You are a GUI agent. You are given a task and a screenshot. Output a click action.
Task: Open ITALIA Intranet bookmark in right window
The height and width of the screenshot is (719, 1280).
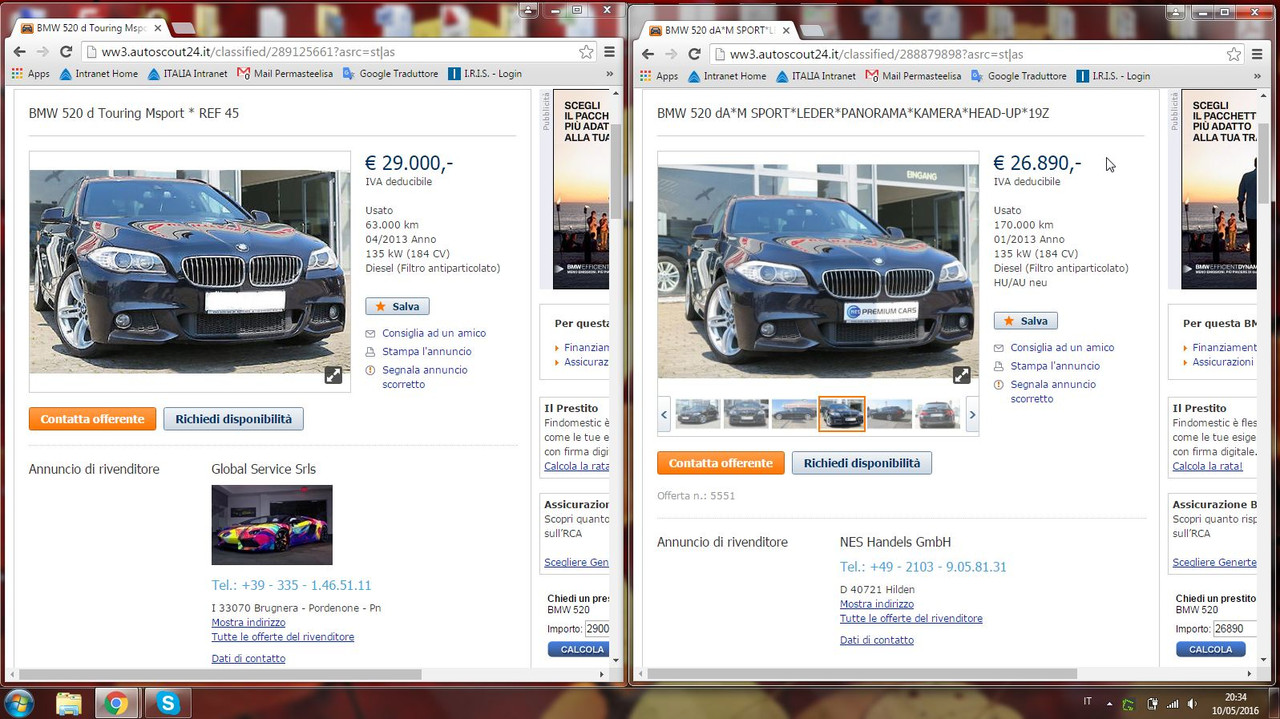[816, 76]
